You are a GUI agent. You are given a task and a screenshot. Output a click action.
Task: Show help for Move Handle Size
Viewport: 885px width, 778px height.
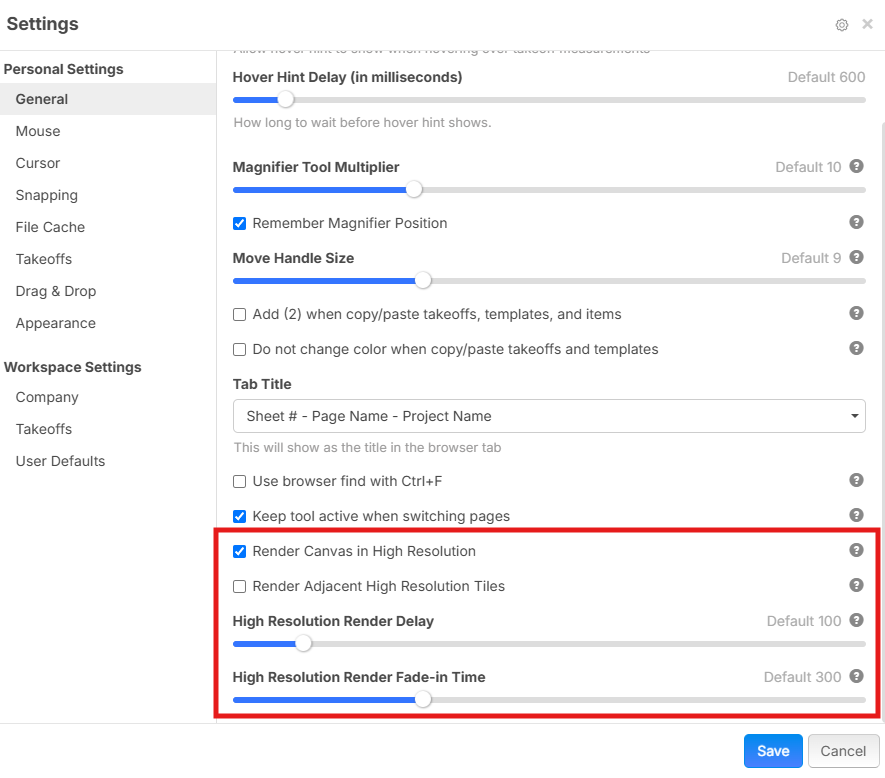tap(856, 257)
